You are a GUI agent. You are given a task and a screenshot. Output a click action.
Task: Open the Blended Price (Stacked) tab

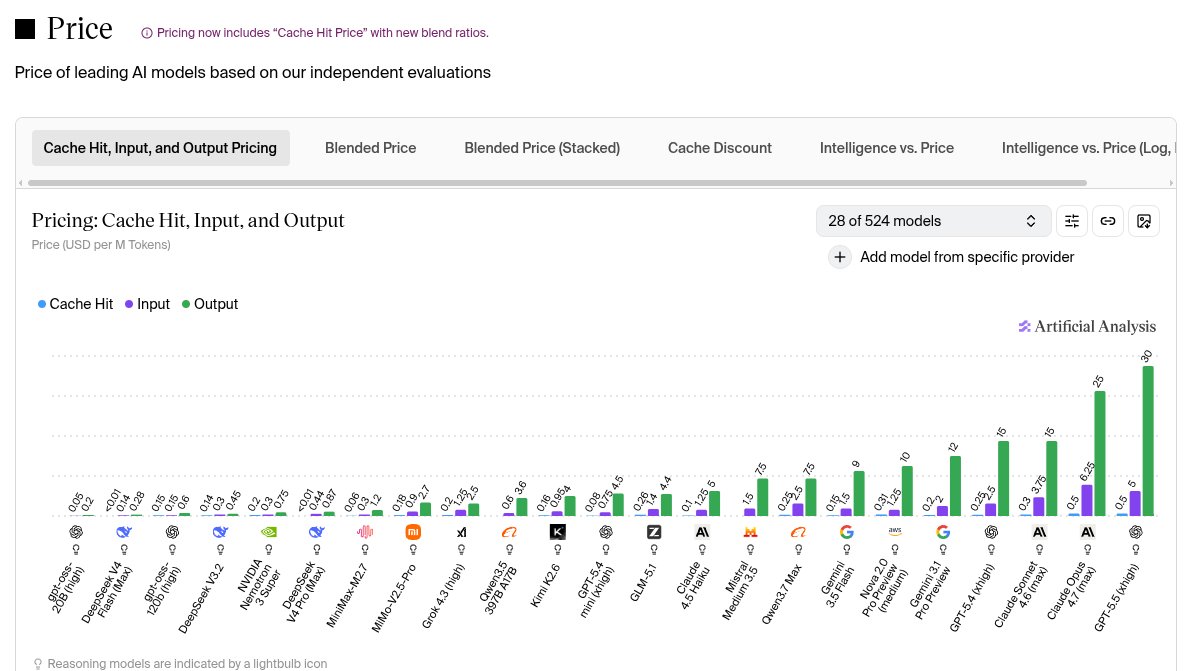pos(542,148)
